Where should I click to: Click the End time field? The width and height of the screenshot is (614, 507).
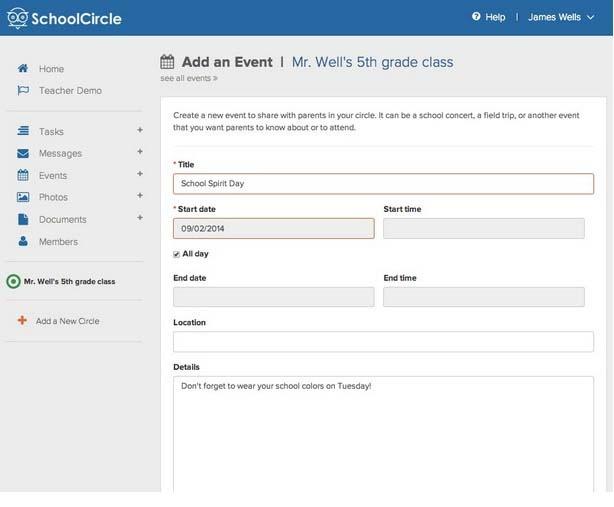(484, 297)
